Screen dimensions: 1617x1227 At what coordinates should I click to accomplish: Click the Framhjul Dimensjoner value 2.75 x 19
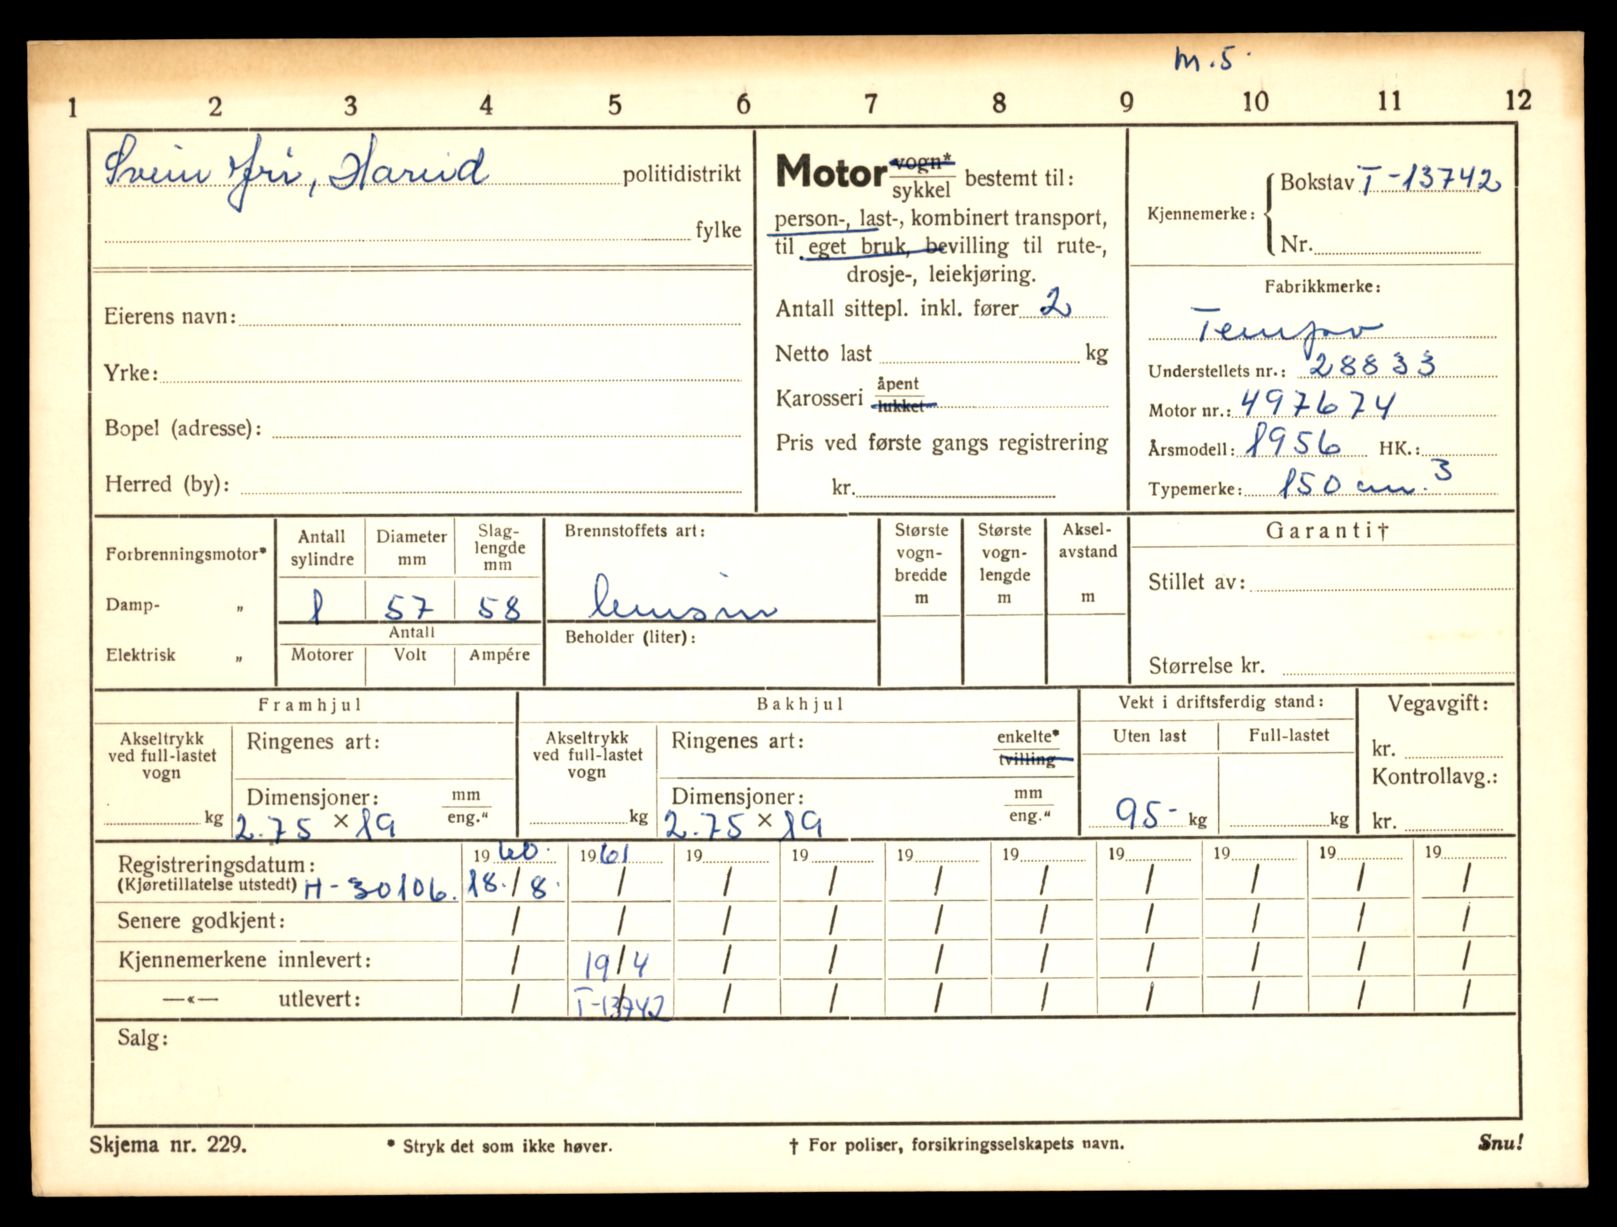point(316,826)
